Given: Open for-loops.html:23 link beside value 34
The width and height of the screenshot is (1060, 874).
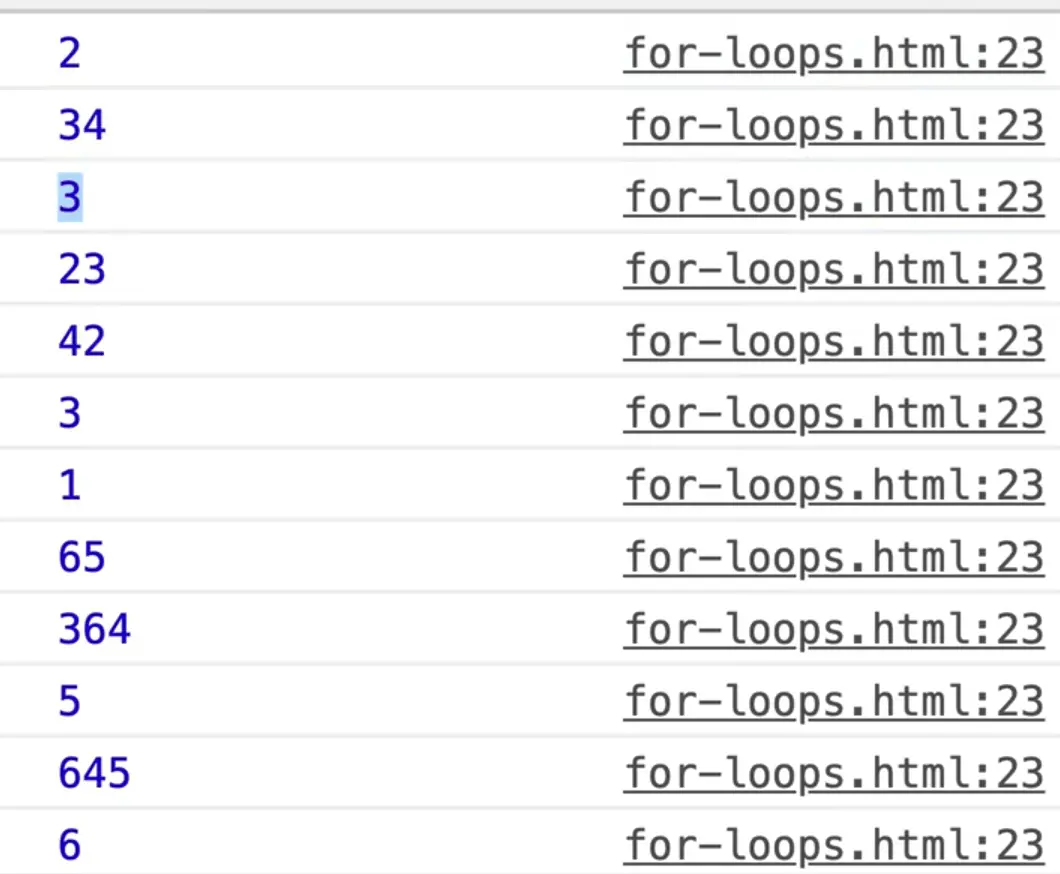Looking at the screenshot, I should 834,125.
